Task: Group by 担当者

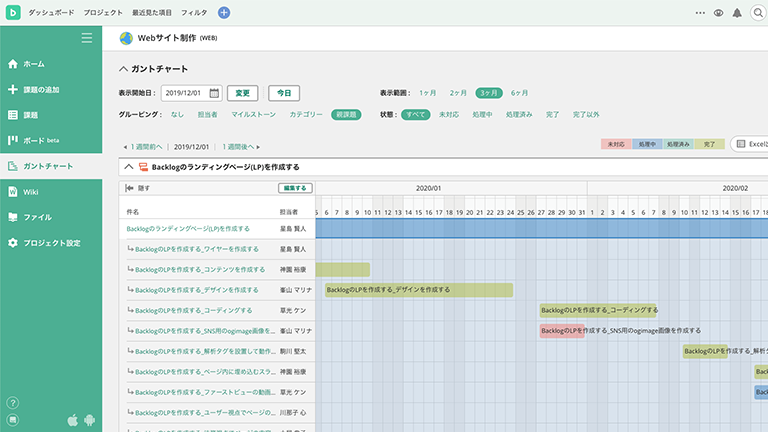Action: (x=207, y=115)
